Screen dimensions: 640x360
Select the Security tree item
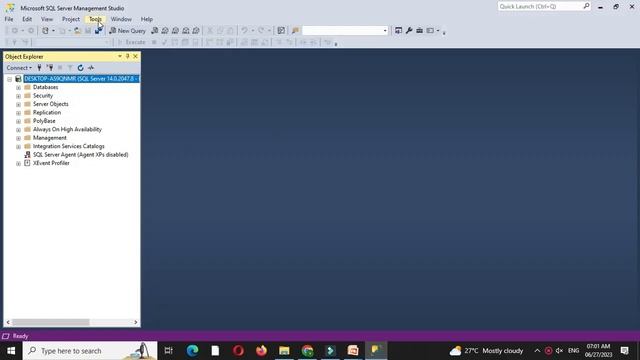[x=43, y=96]
